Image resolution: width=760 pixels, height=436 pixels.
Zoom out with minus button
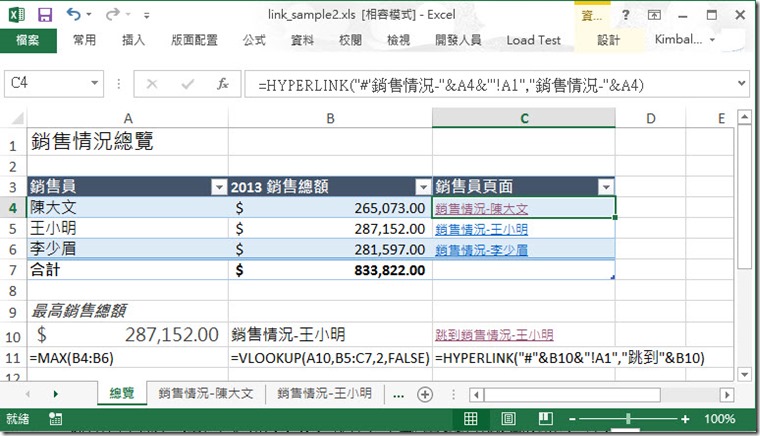(x=572, y=419)
